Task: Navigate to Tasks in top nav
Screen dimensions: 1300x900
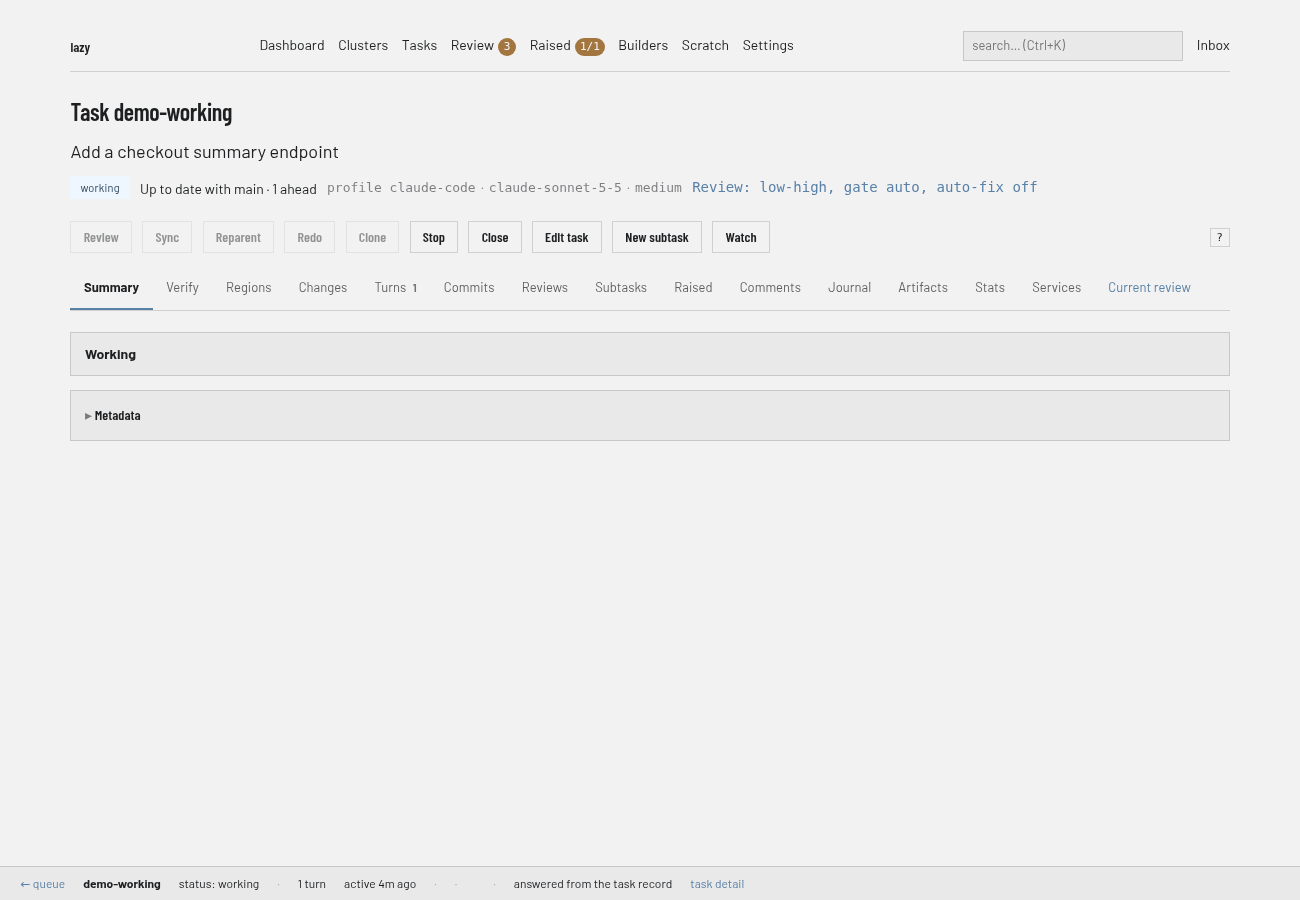Action: (x=419, y=45)
